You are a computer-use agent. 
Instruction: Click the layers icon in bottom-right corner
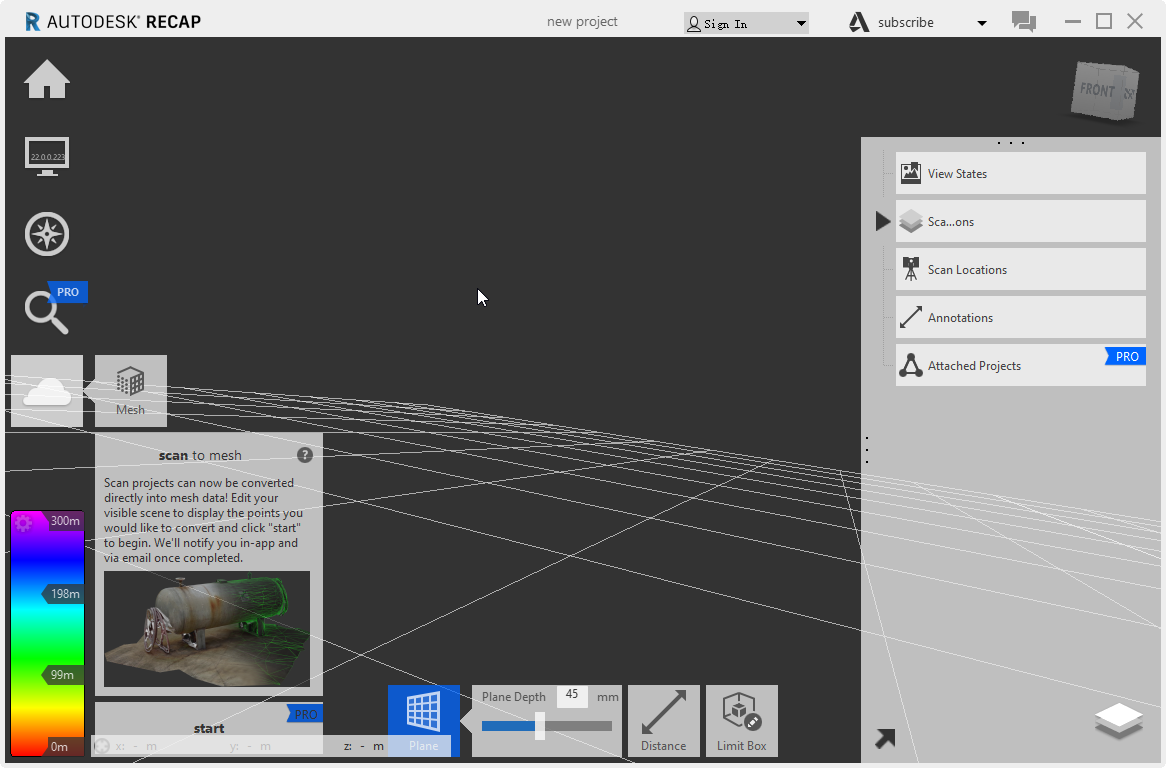[1117, 720]
